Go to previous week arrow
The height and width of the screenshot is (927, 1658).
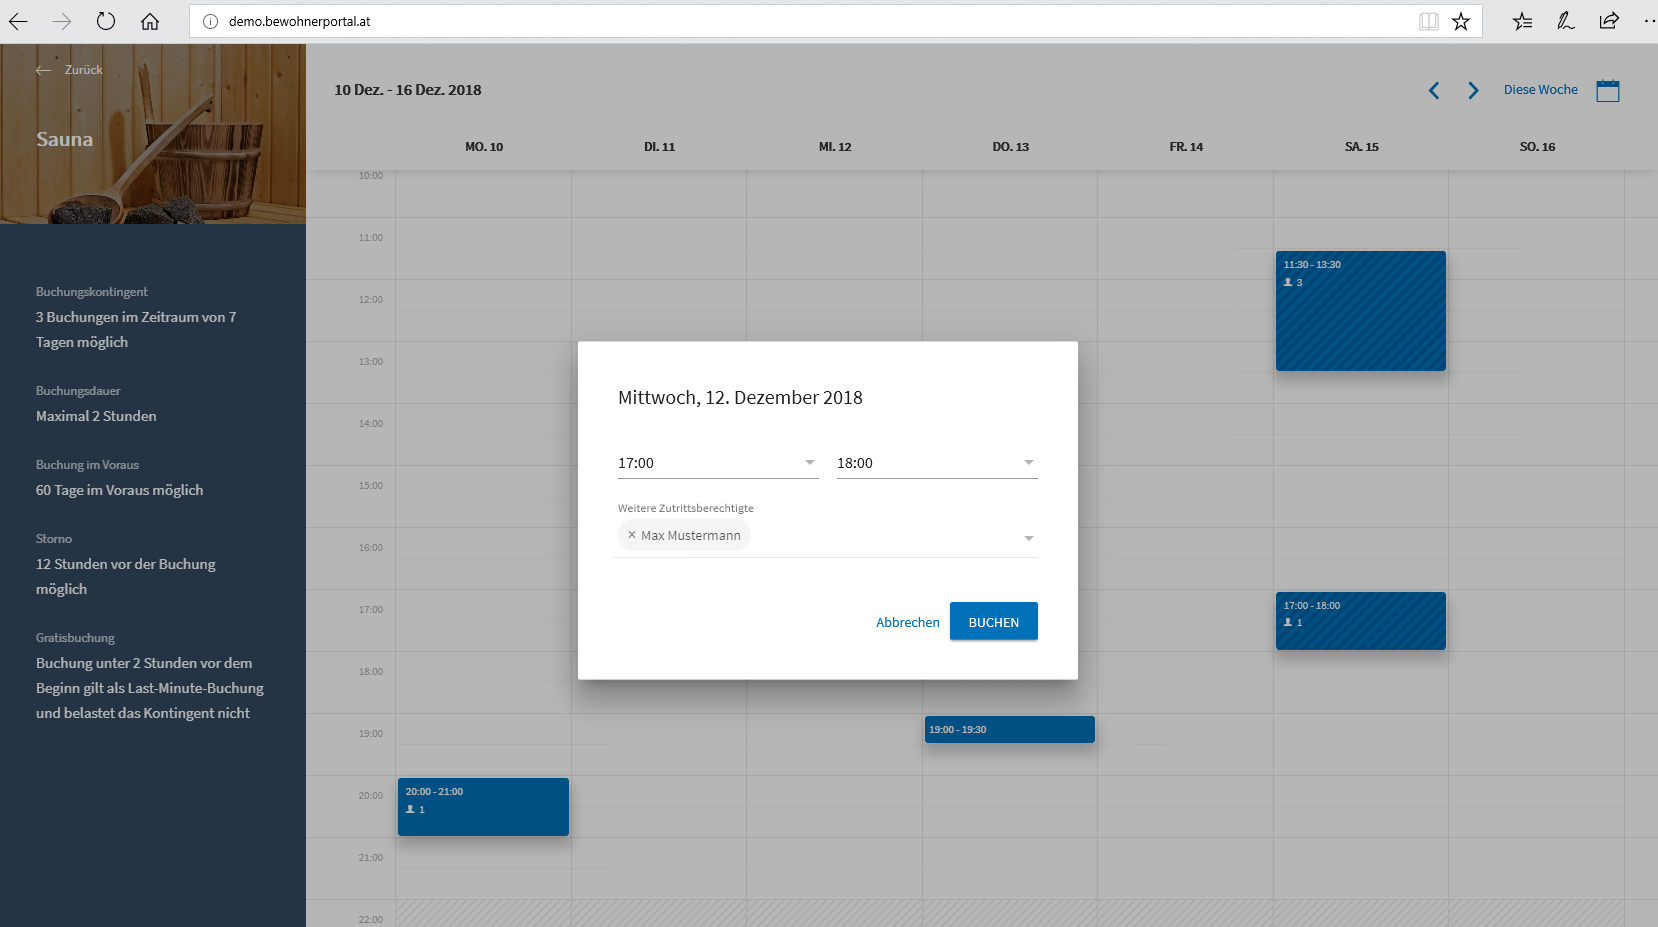click(1434, 90)
